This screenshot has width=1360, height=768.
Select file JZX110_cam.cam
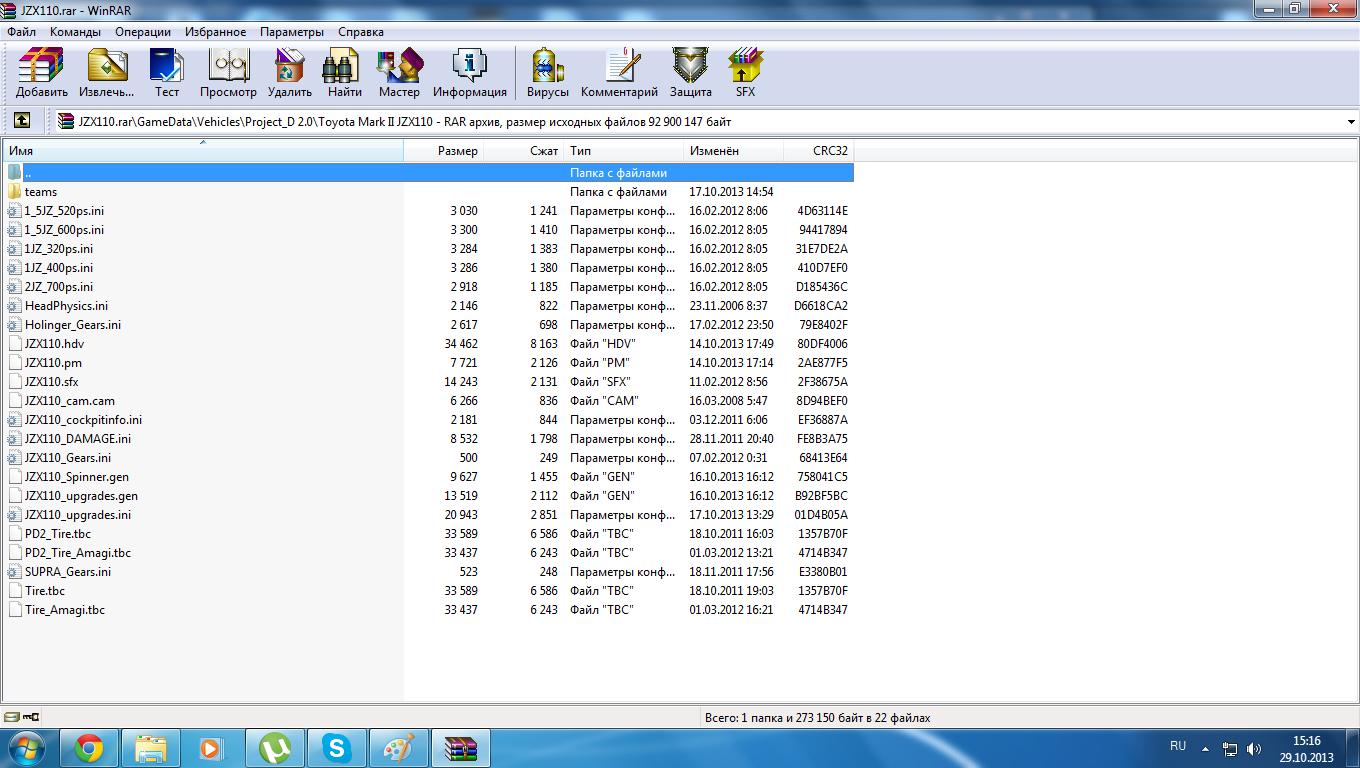(x=429, y=401)
